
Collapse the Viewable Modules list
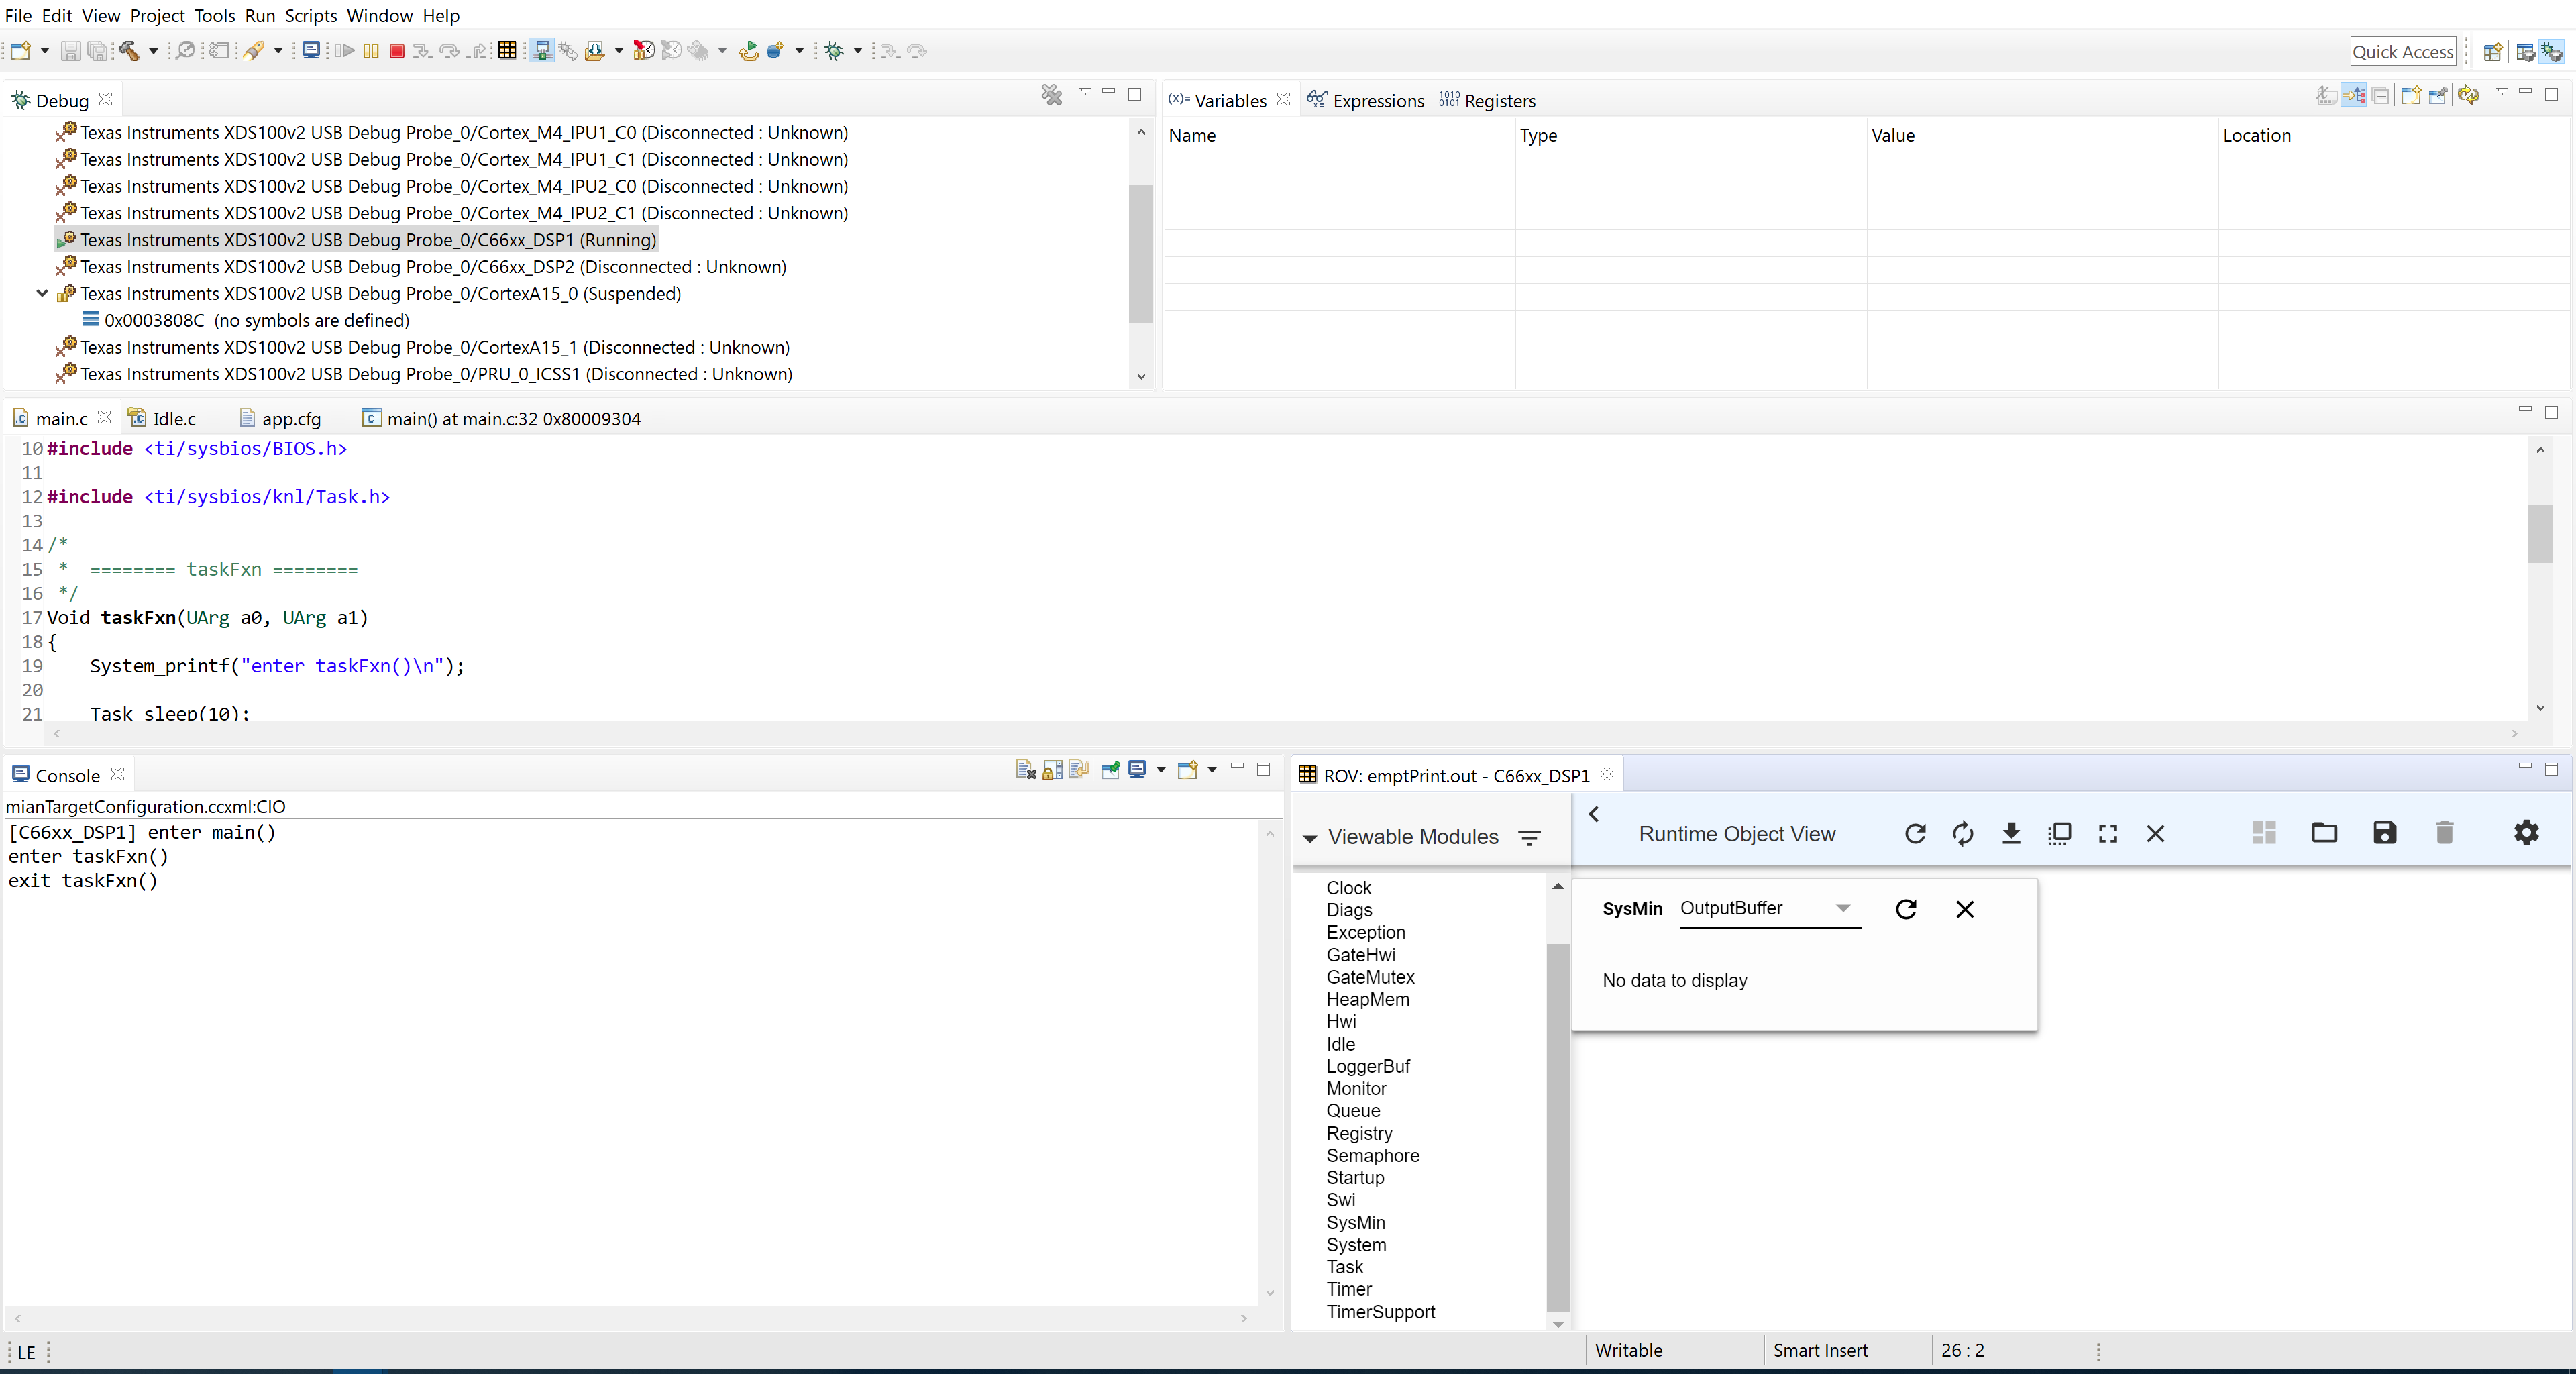pos(1309,838)
